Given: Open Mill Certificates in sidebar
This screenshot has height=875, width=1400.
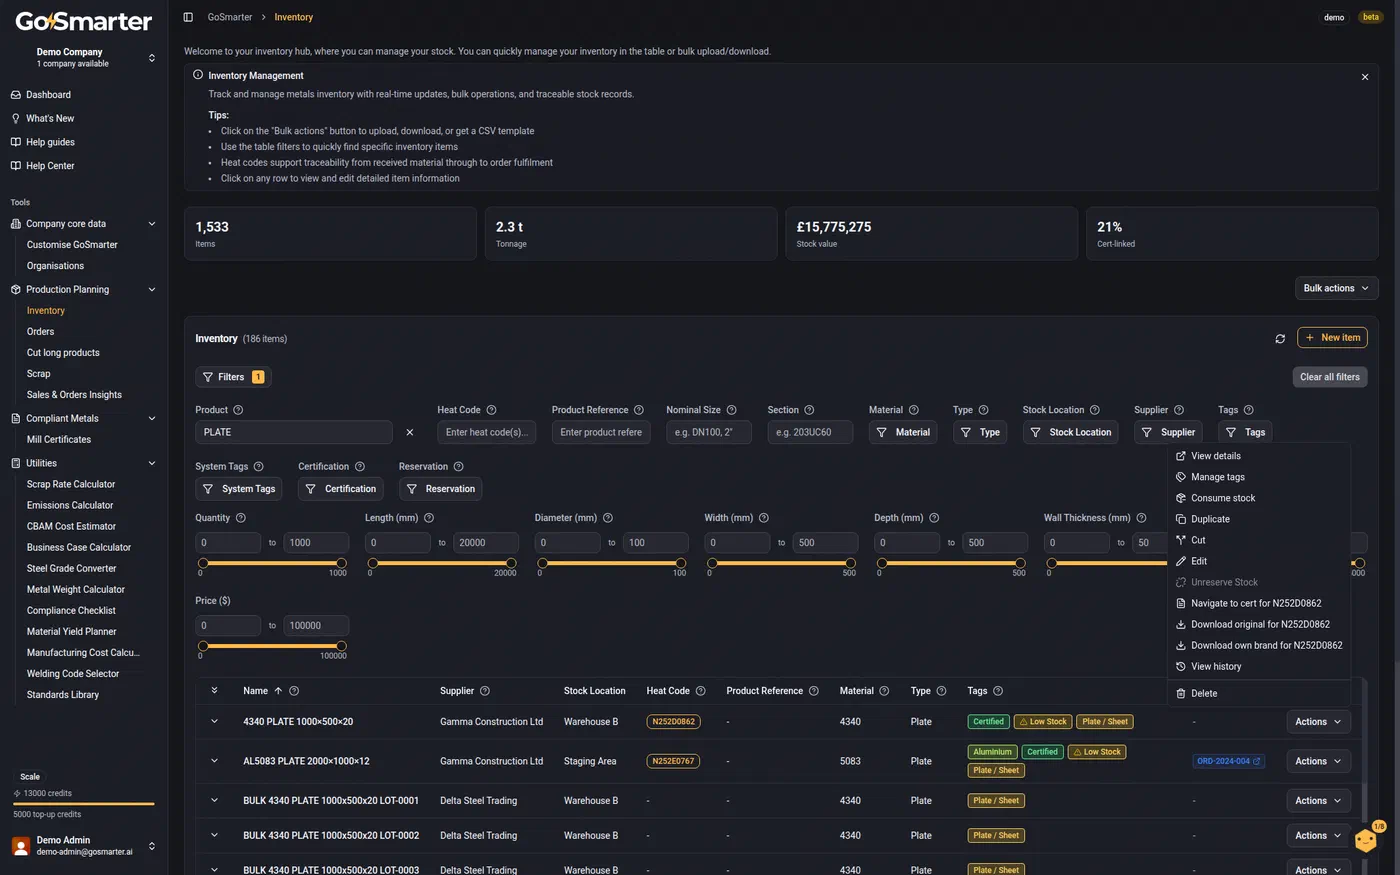Looking at the screenshot, I should pyautogui.click(x=59, y=440).
